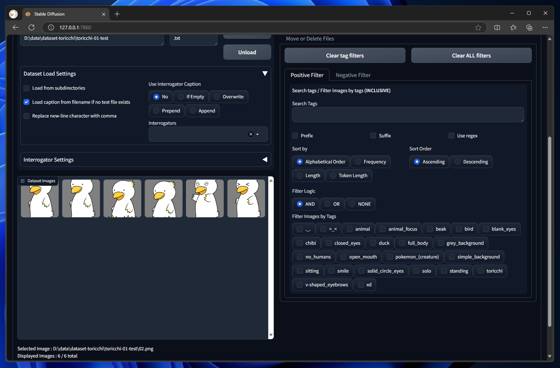Viewport: 560px width, 368px height.
Task: Select No for Use Interrogator Caption
Action: point(160,97)
